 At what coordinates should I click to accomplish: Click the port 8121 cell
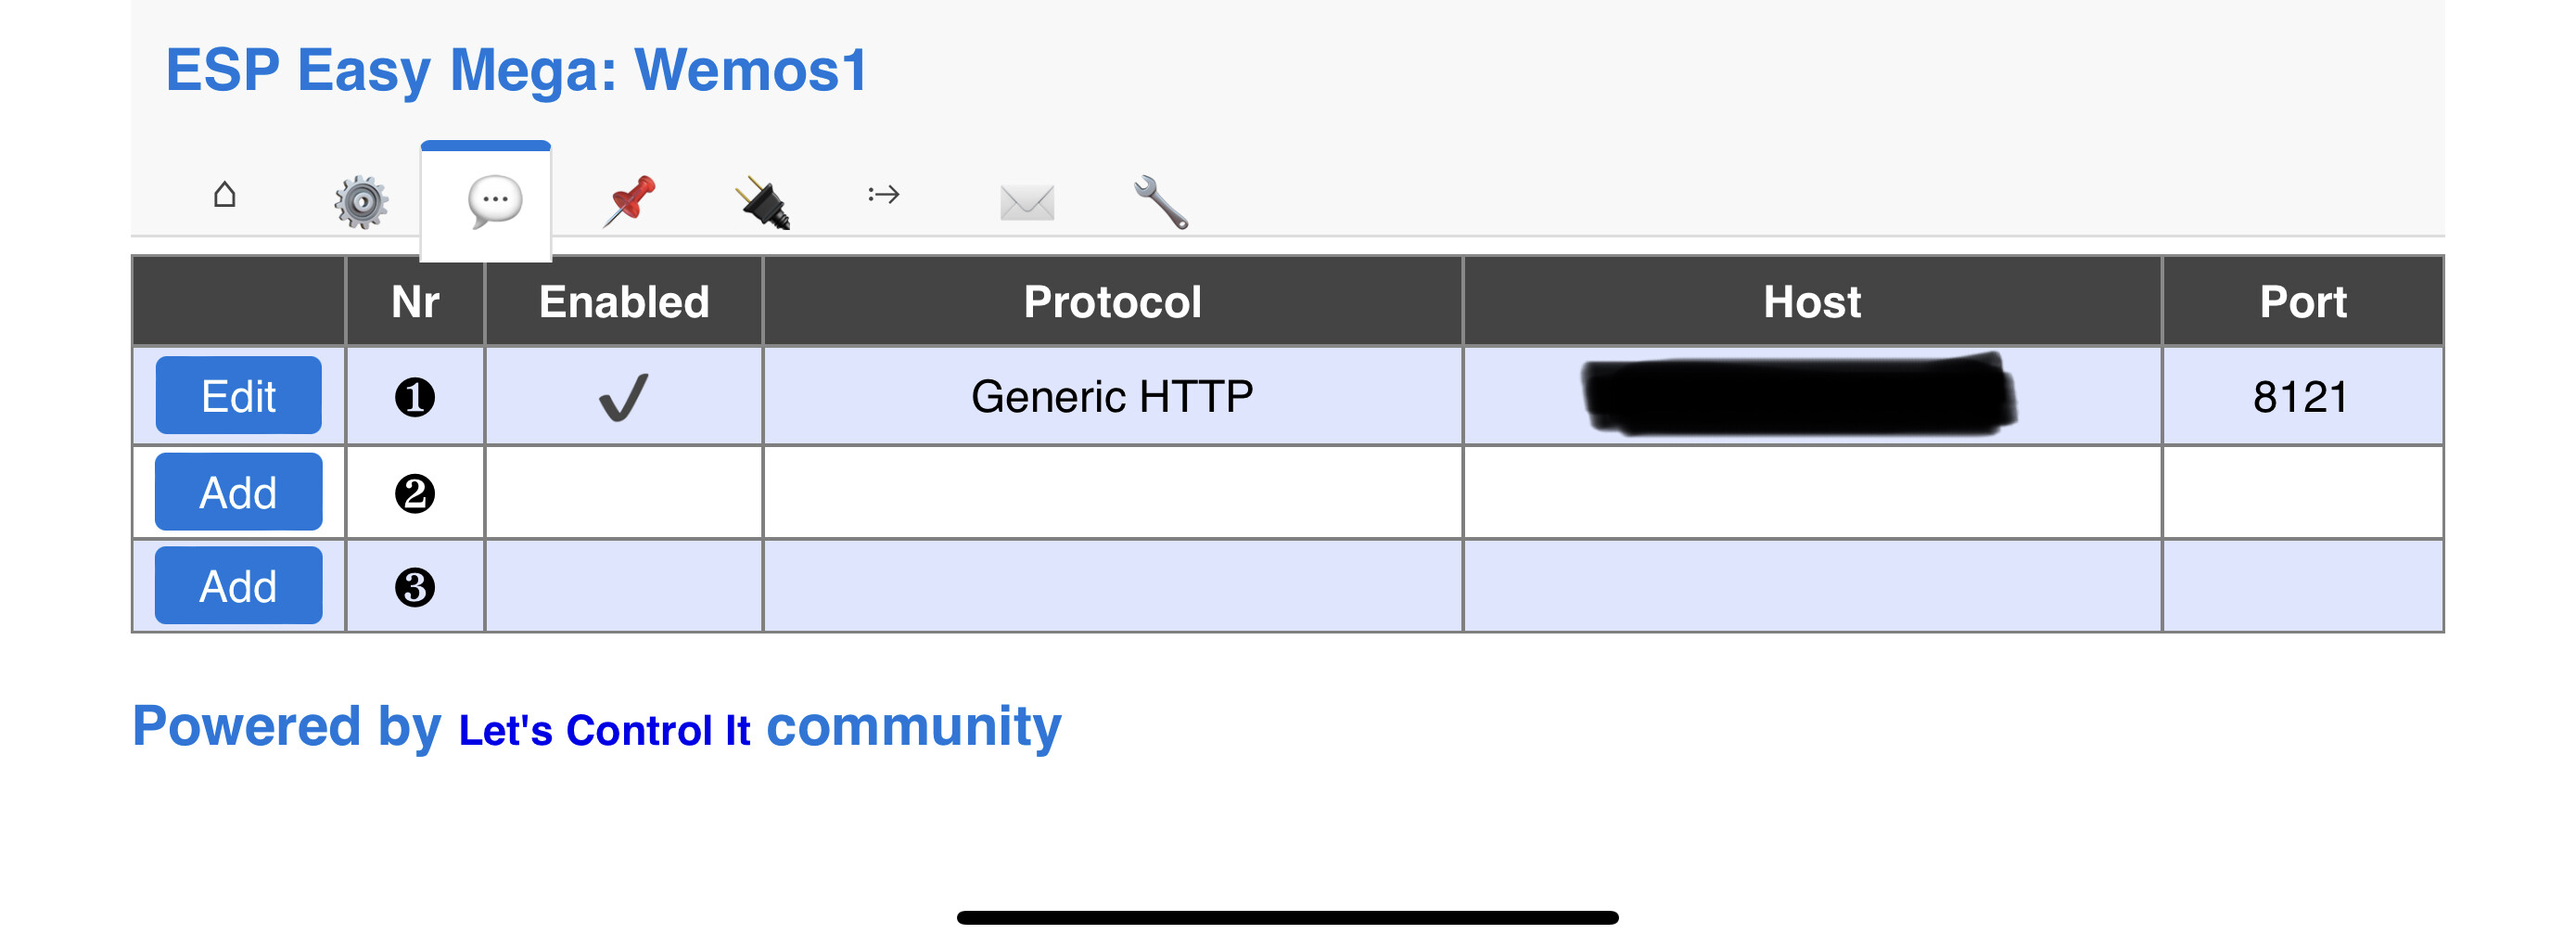tap(2300, 397)
